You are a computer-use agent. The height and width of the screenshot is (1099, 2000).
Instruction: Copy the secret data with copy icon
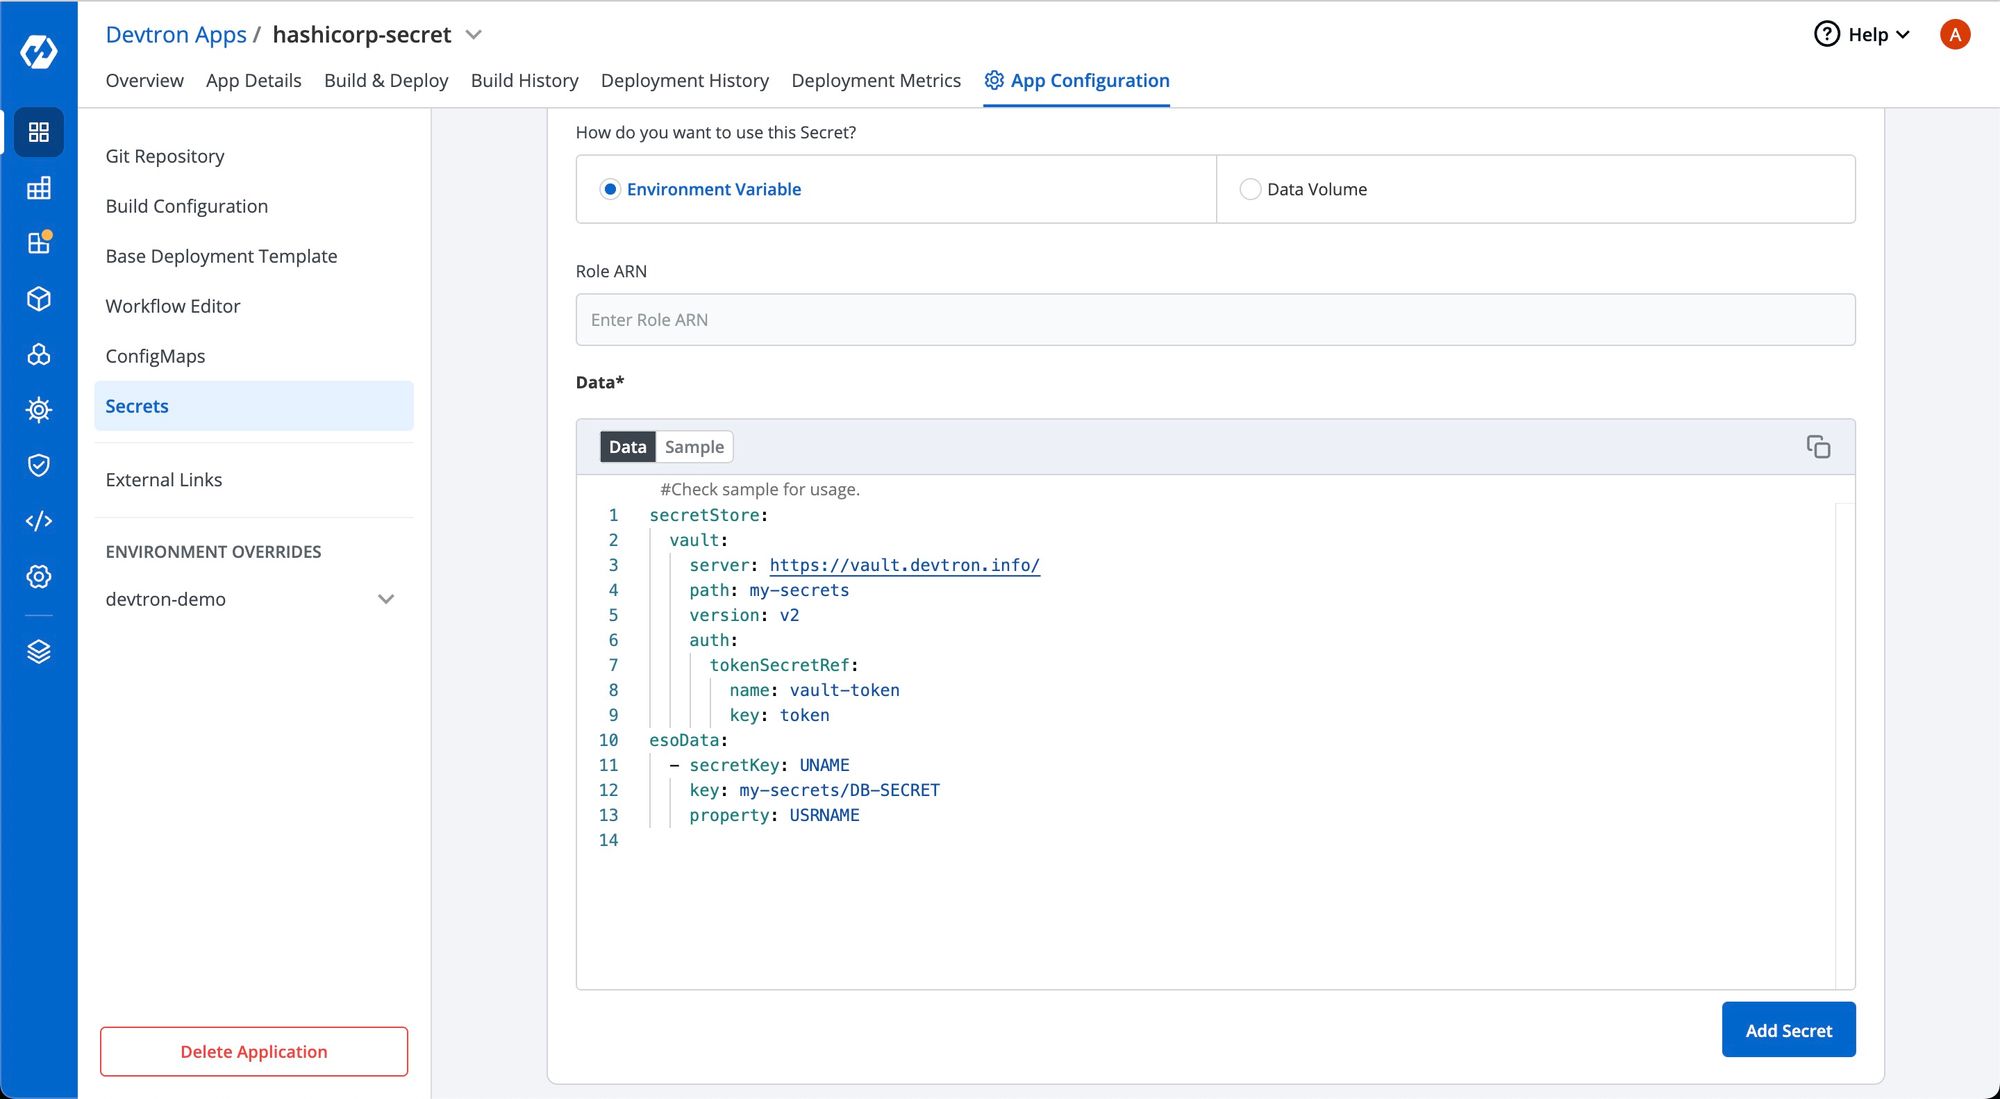(x=1818, y=447)
